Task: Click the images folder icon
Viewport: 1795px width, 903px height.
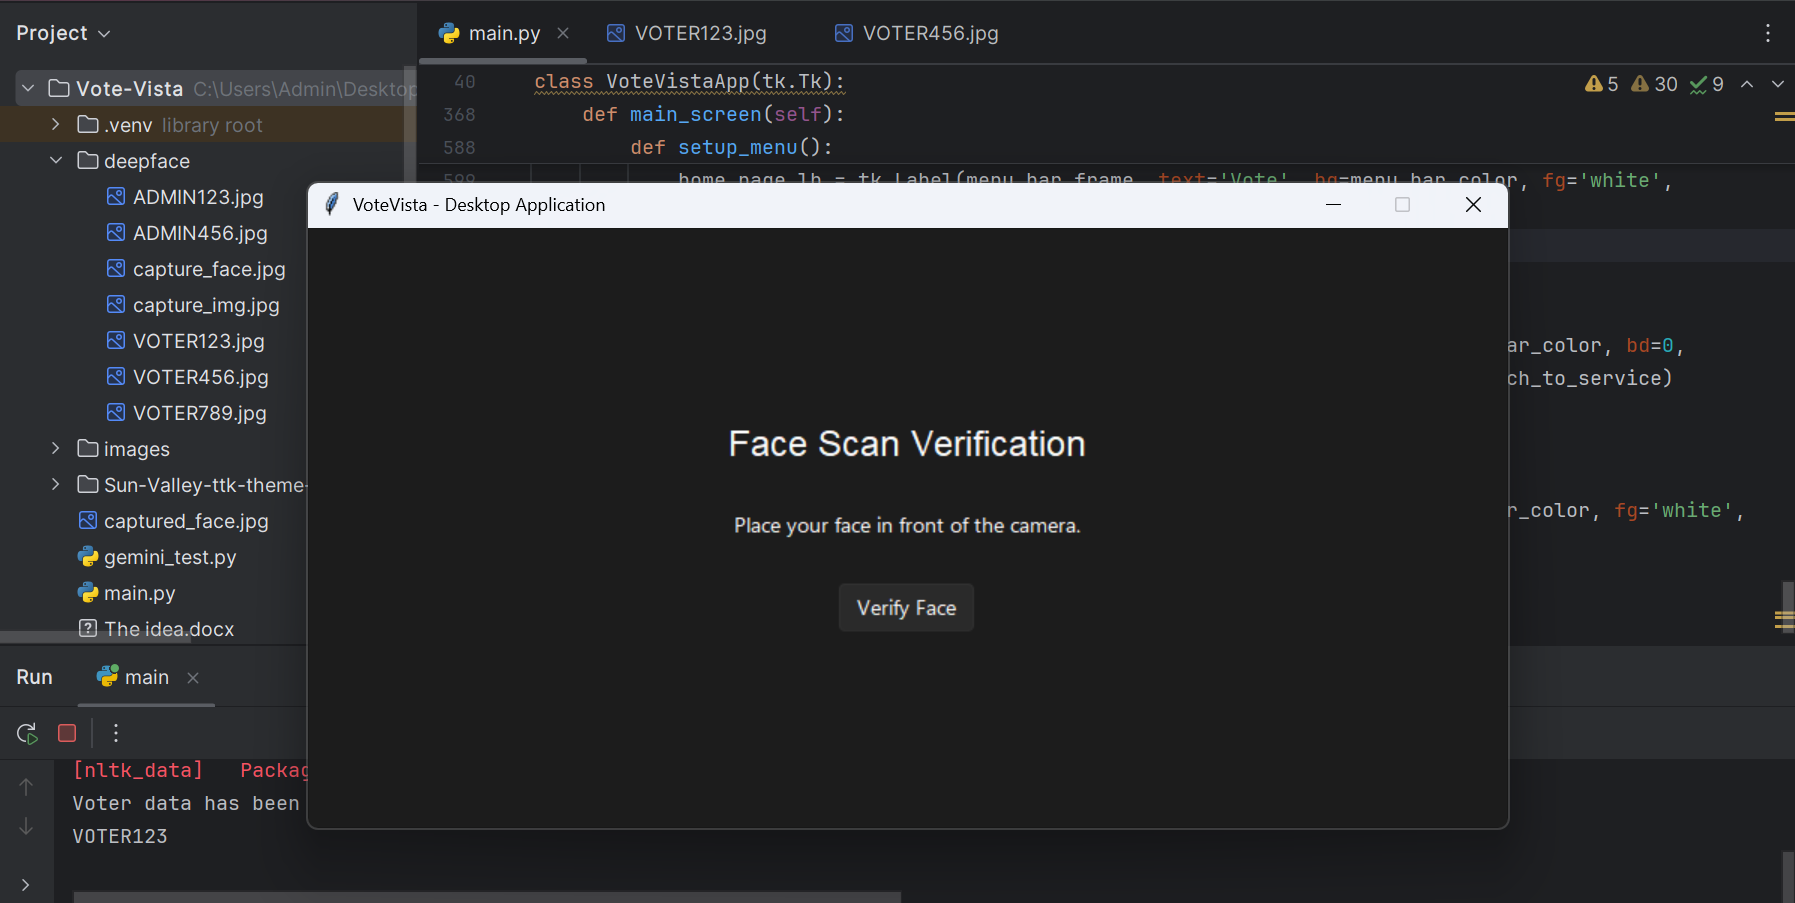Action: pos(88,448)
